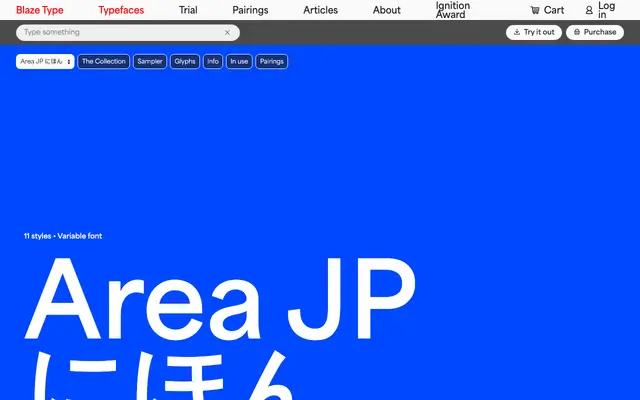Viewport: 640px width, 400px height.
Task: Open the Area JP typeface dropdown
Action: click(x=45, y=62)
